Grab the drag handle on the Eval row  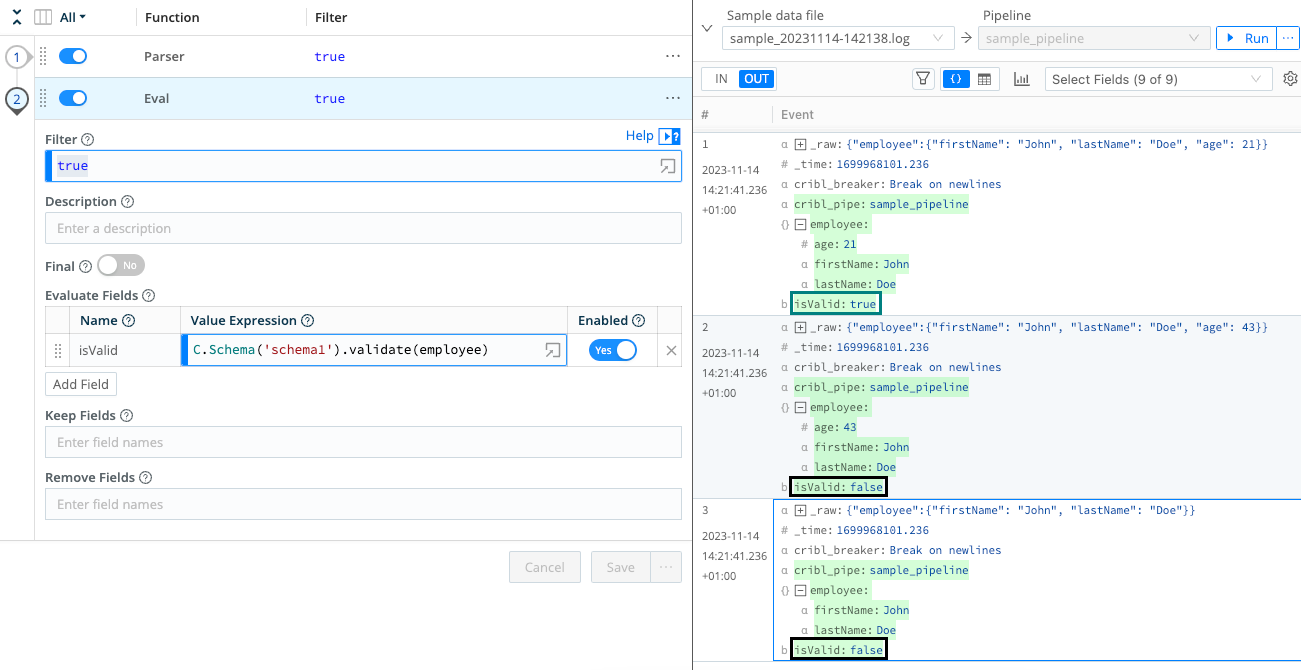[43, 99]
